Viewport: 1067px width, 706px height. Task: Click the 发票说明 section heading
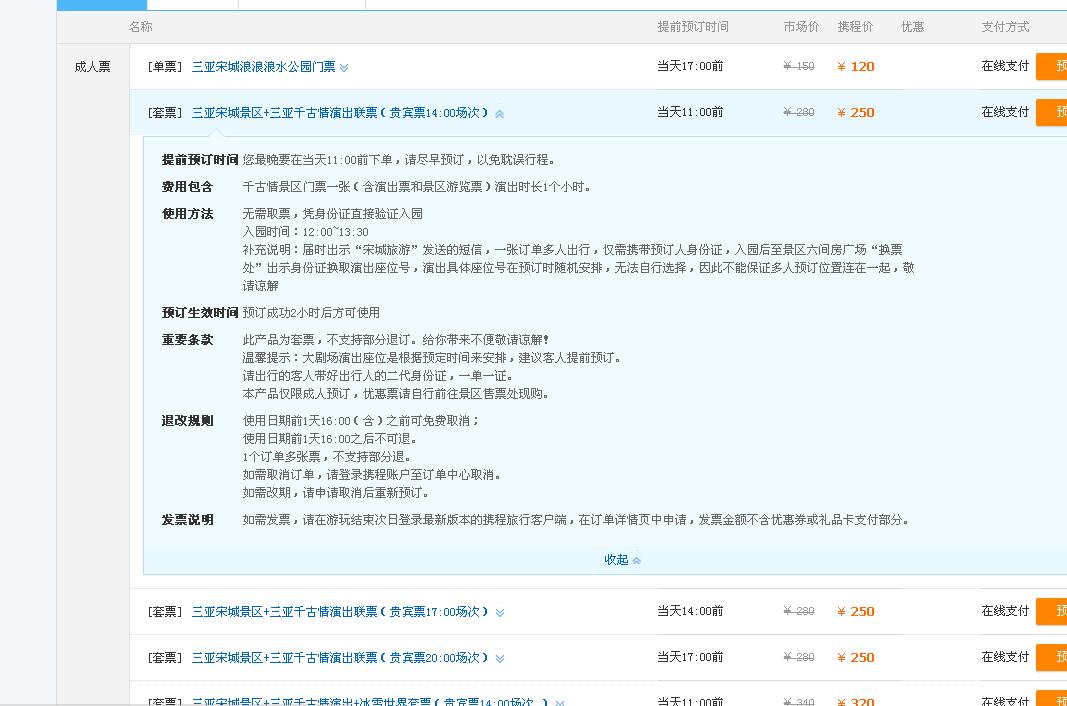[187, 519]
